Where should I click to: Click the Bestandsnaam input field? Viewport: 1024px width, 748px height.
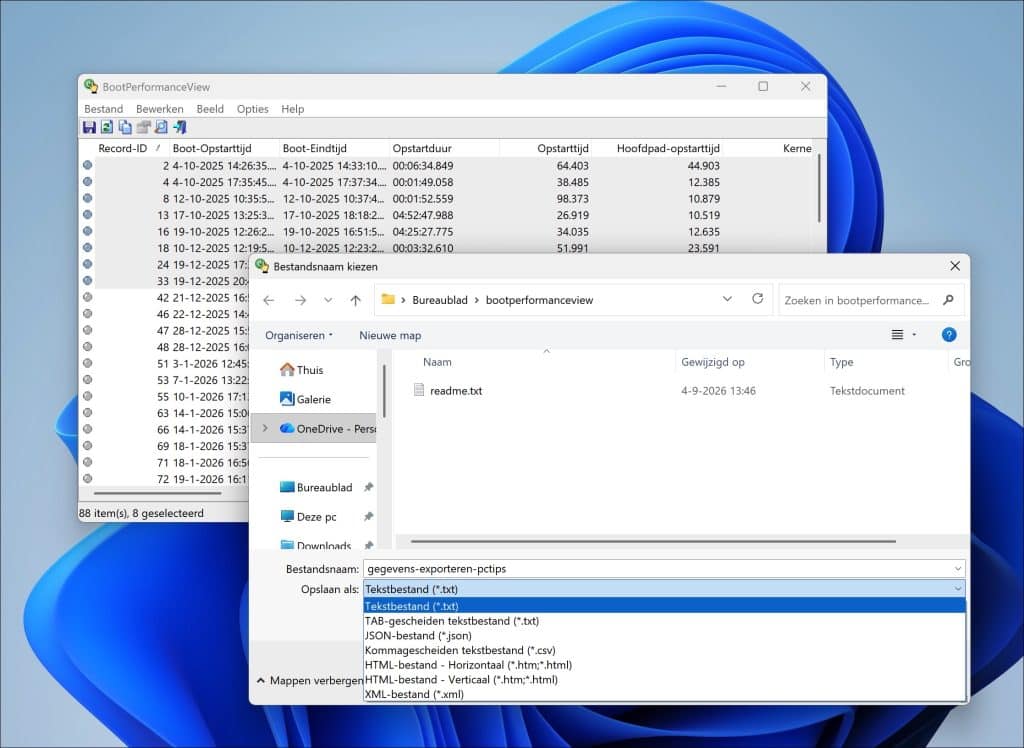(657, 569)
